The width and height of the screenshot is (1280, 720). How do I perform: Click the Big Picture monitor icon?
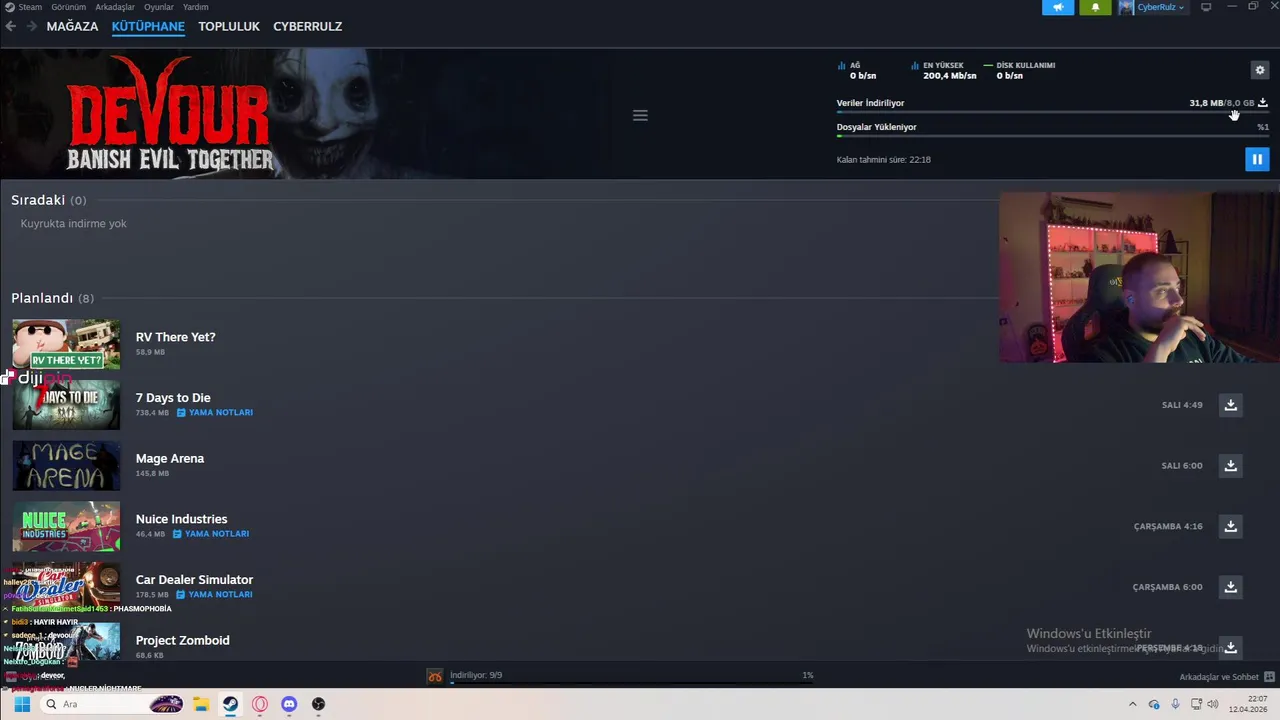[x=1206, y=7]
